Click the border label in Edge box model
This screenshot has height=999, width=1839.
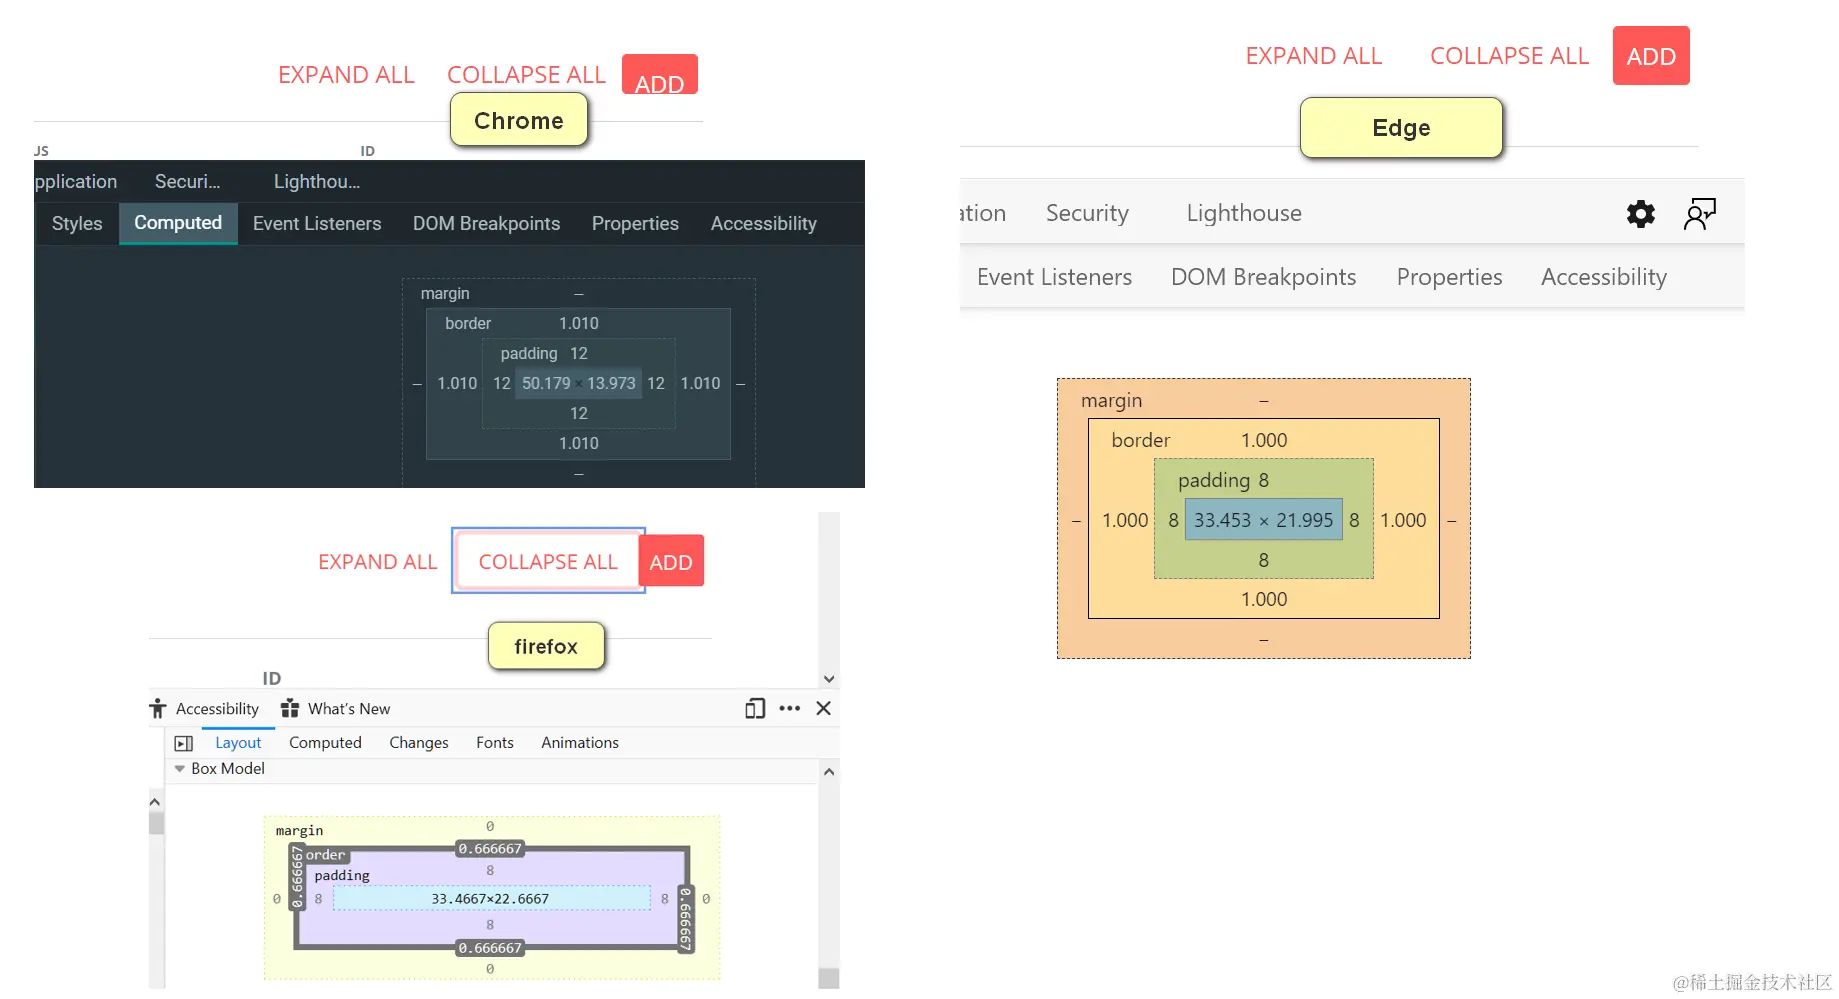coord(1140,440)
